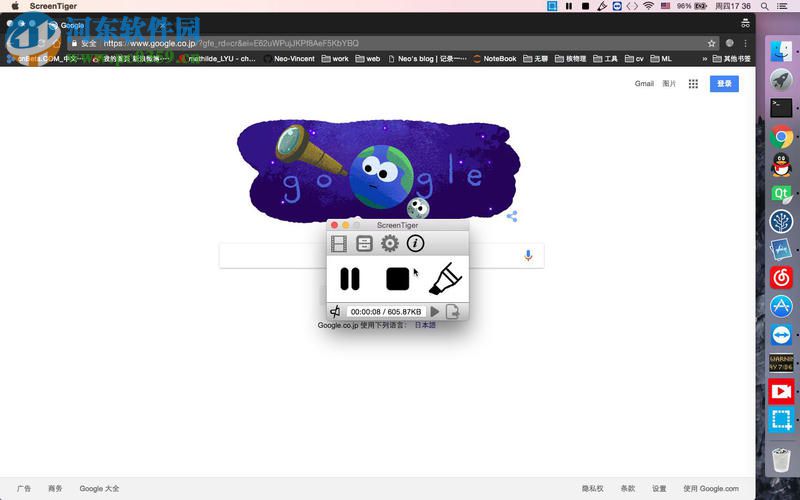Open Launchpad rocket in the Dock
The image size is (800, 500).
click(781, 80)
